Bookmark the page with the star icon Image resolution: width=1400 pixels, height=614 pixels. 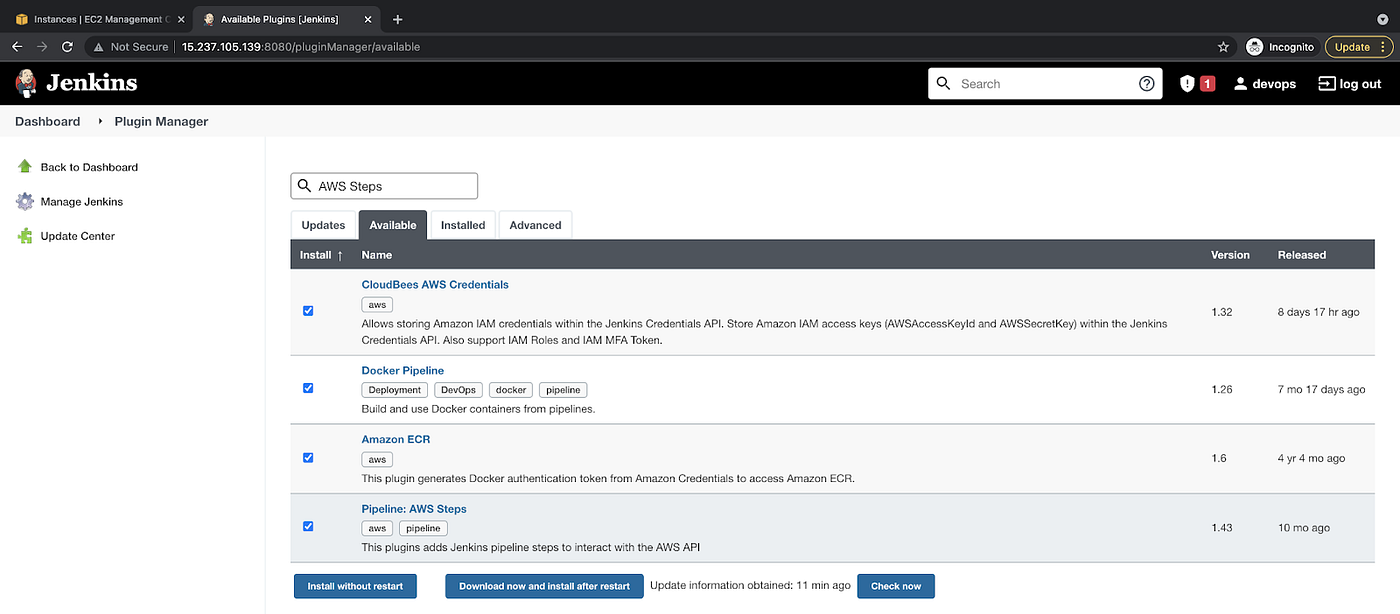tap(1223, 47)
